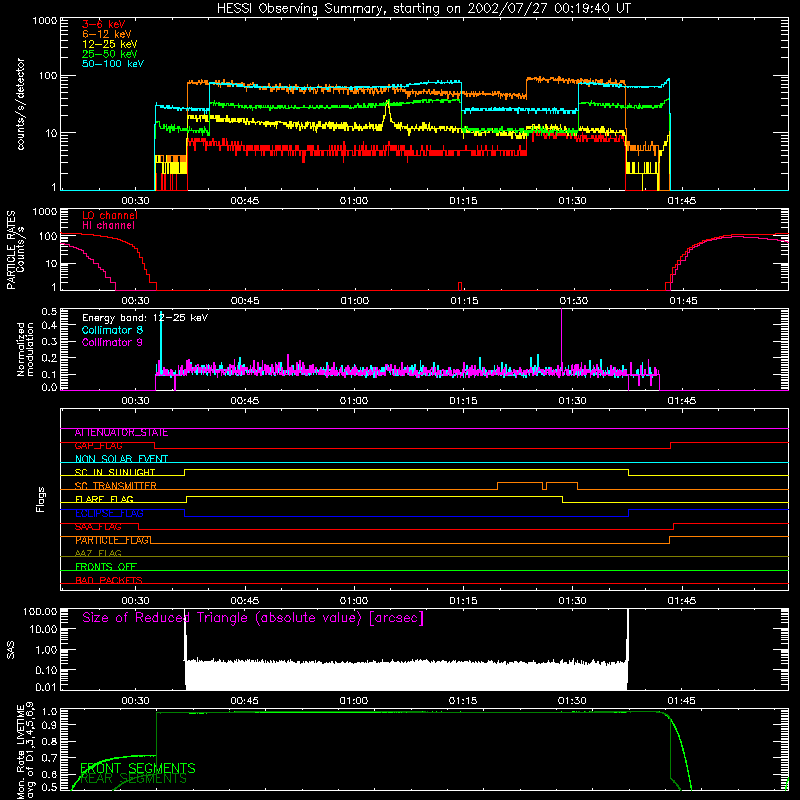Click the Size of Reduced Triangle label

(253, 618)
